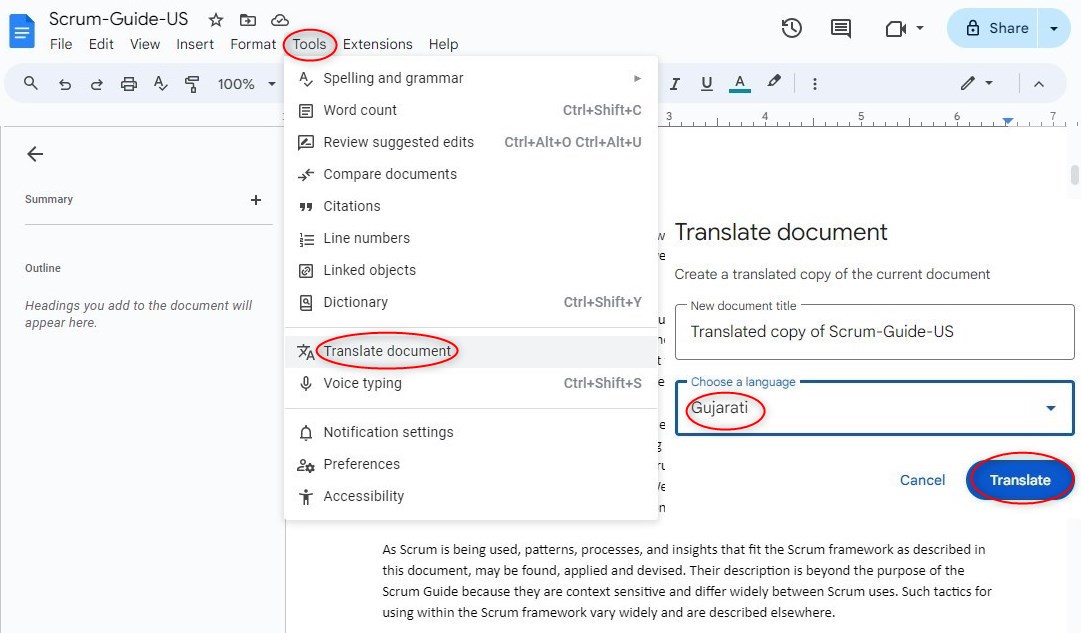Open the editing mode pencil dropdown
The width and height of the screenshot is (1081, 633).
(977, 83)
